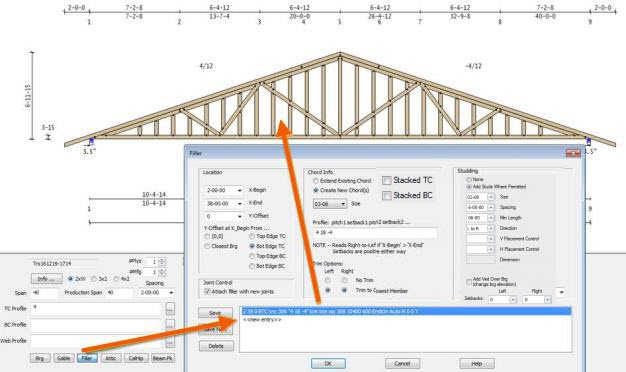Screen dimensions: 626x372
Task: Click Save in Filler dialog
Action: point(216,313)
